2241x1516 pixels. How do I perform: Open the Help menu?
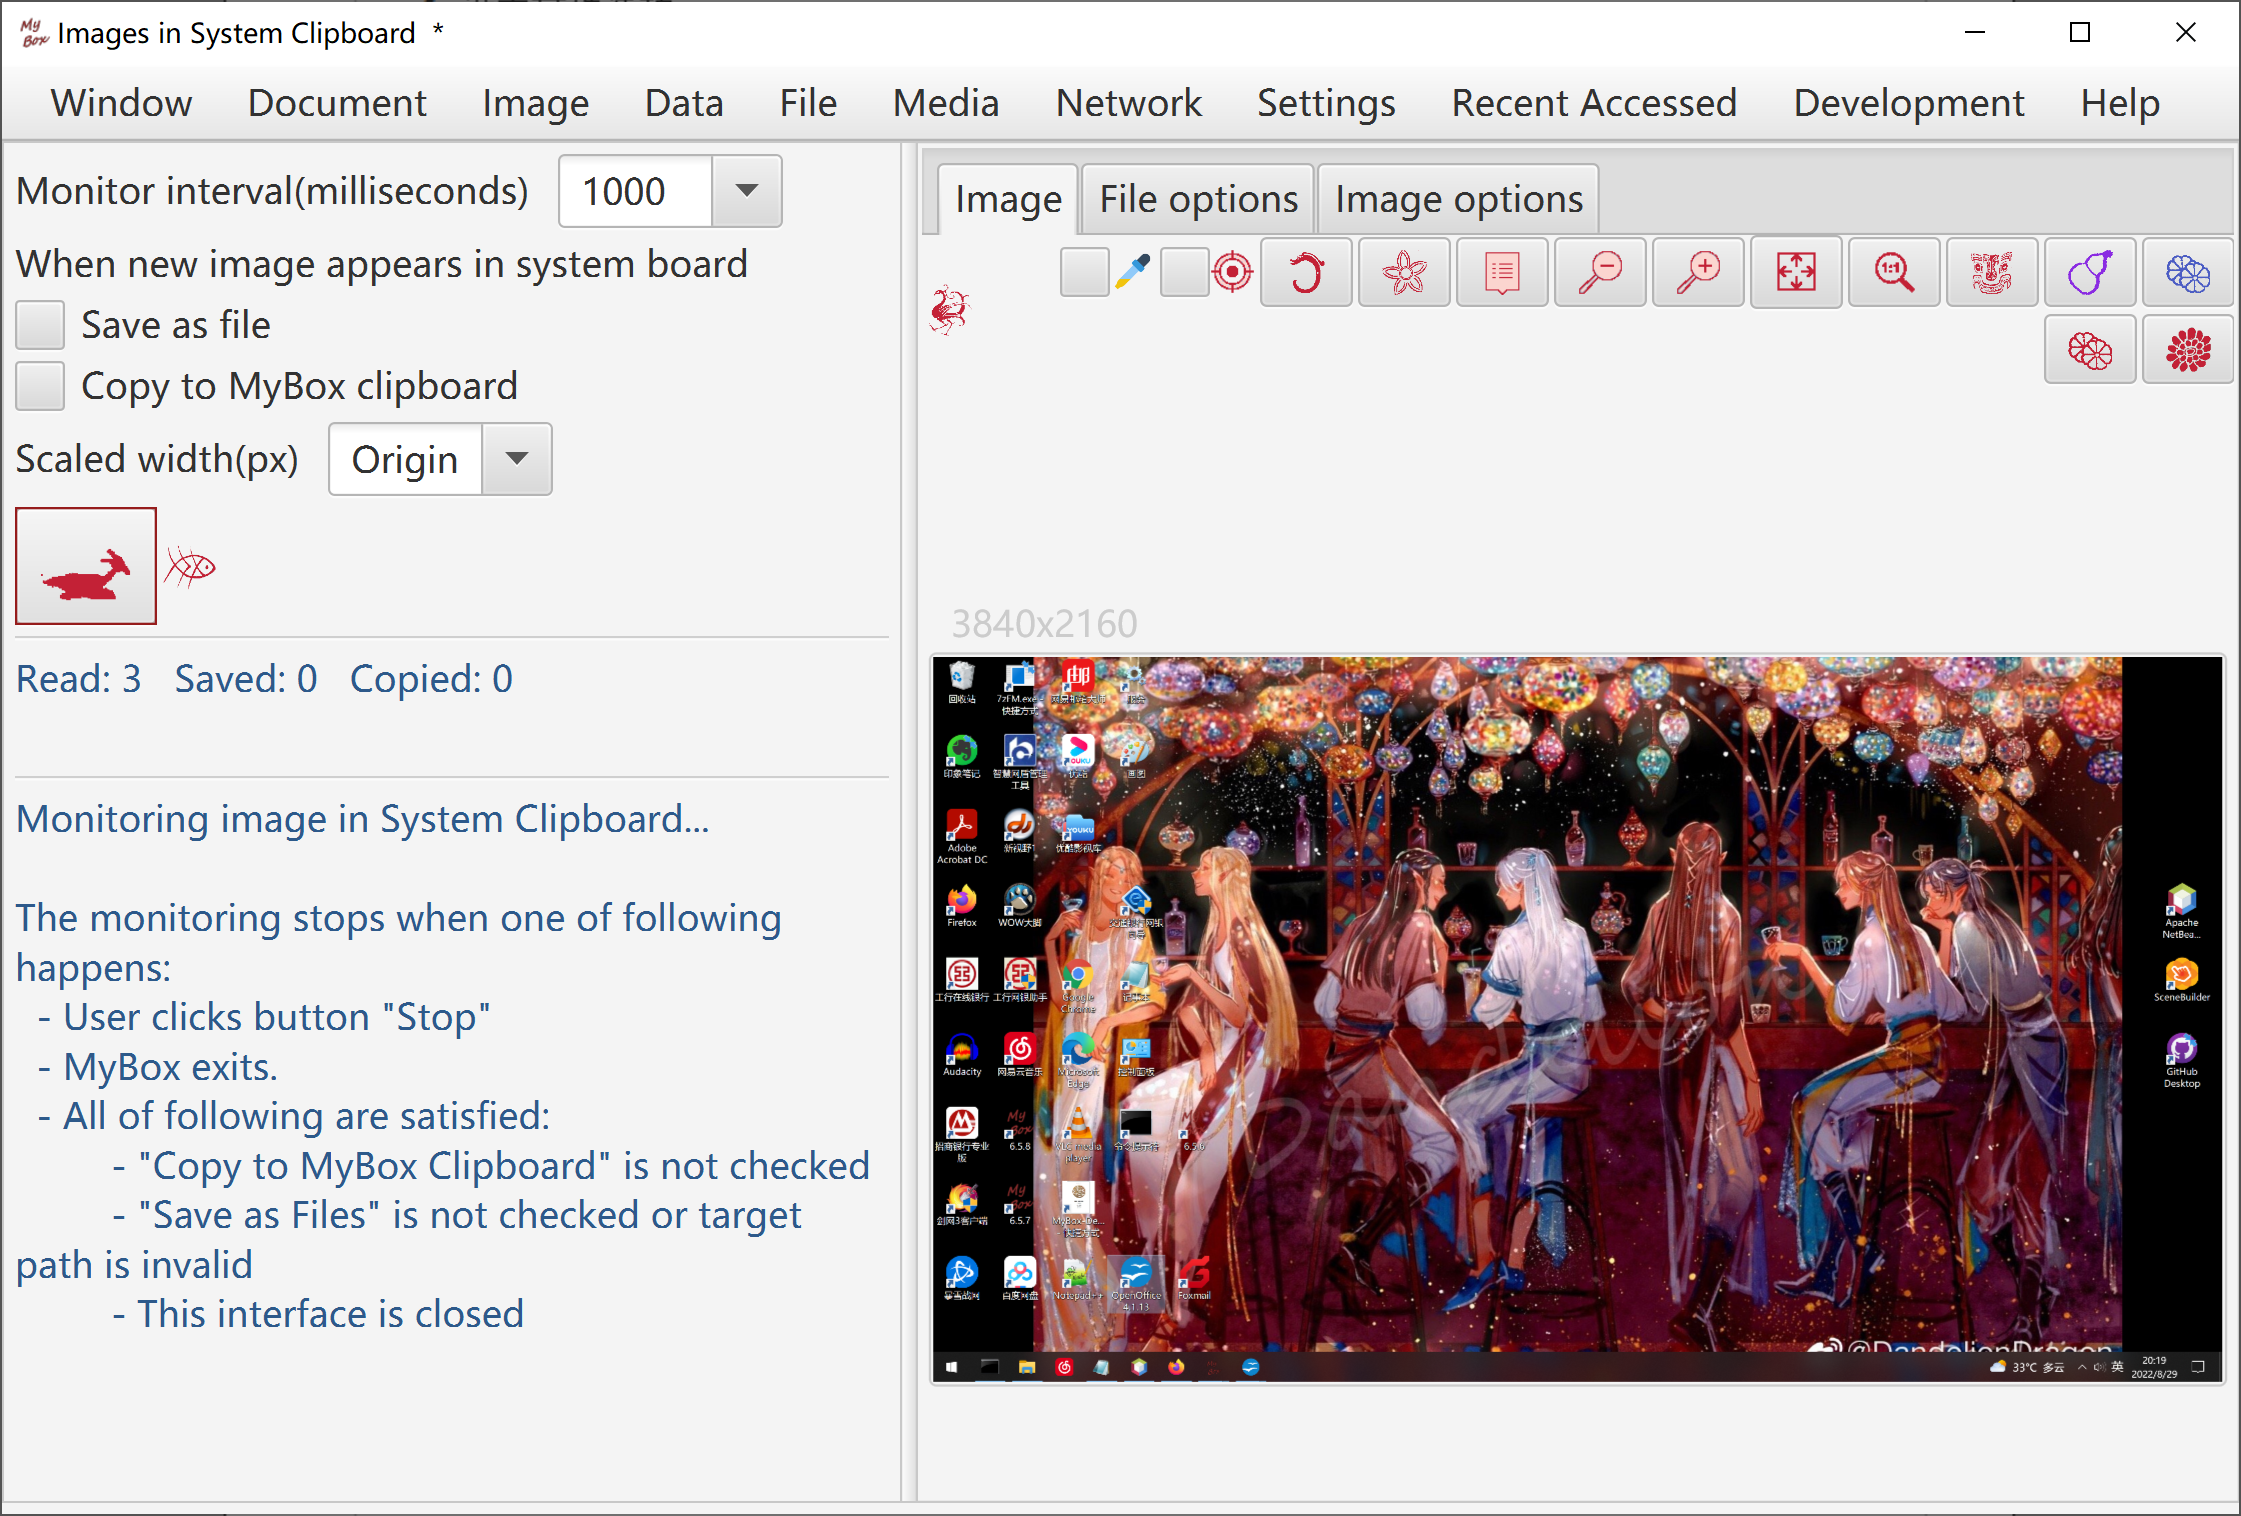(x=2120, y=103)
